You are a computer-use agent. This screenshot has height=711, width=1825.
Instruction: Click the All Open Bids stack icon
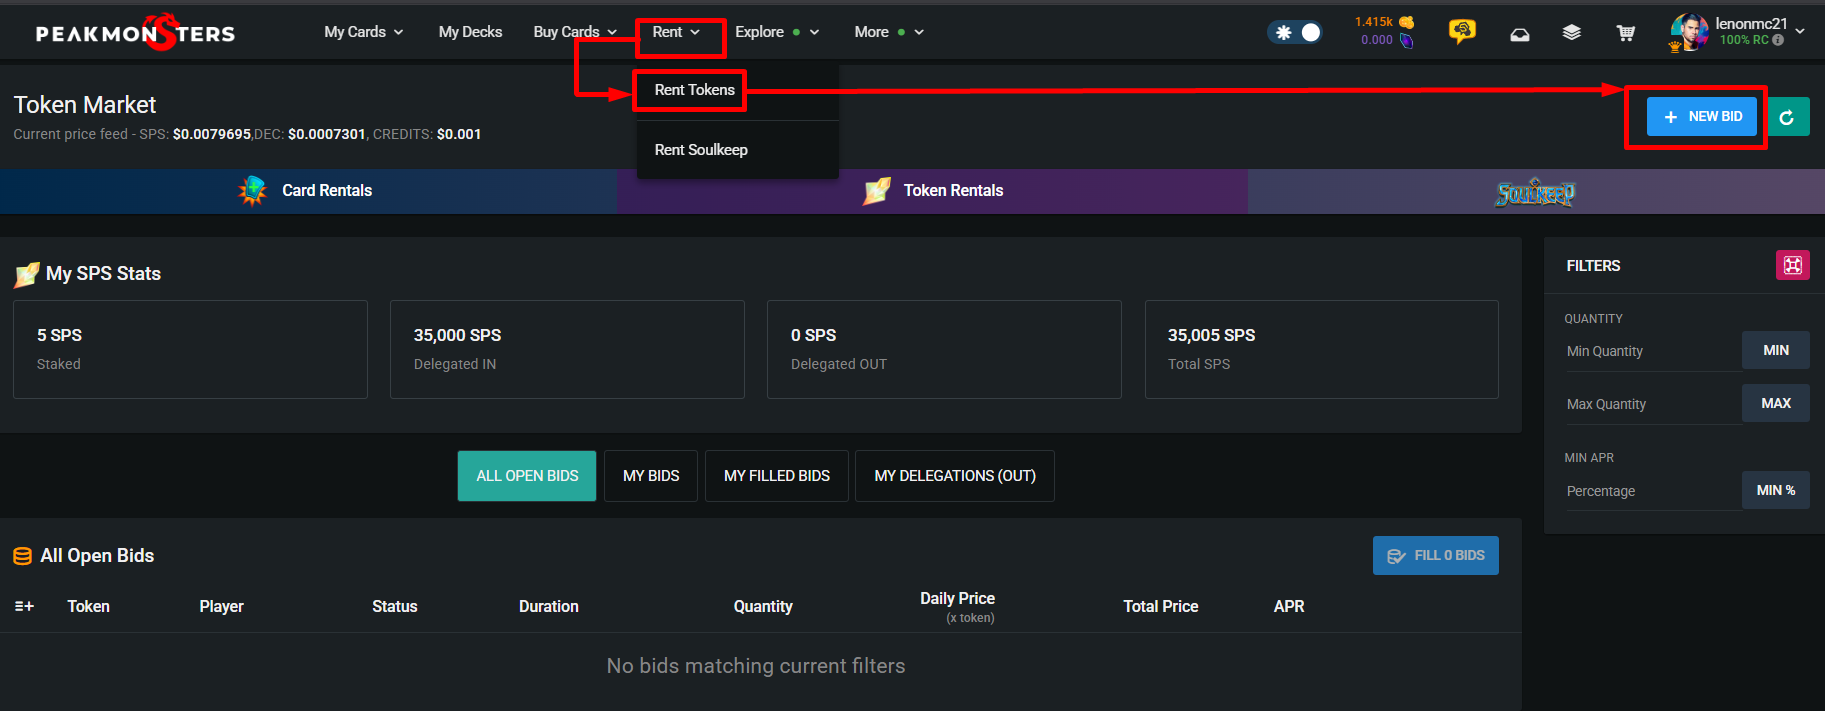click(22, 556)
